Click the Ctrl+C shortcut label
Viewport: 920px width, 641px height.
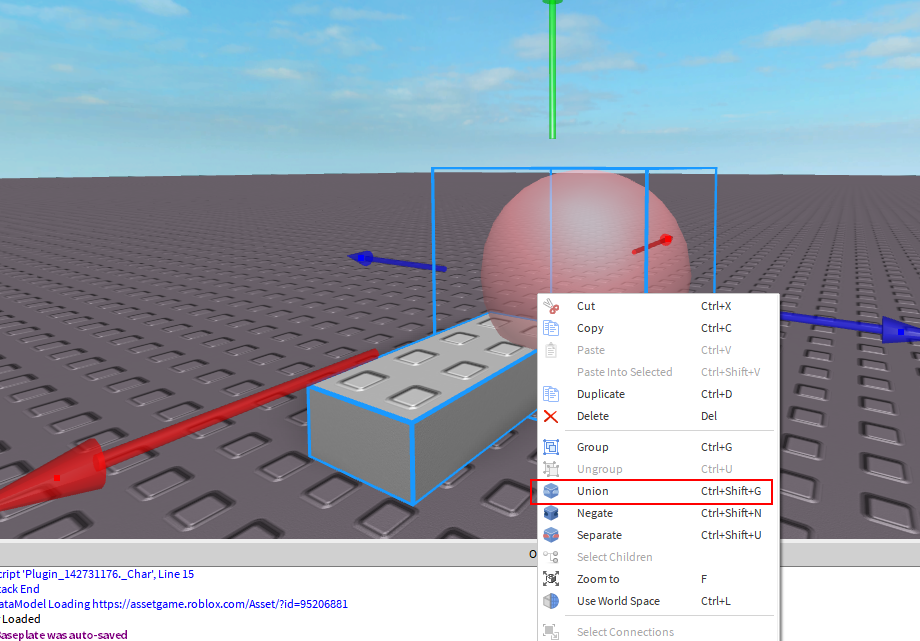click(x=716, y=328)
